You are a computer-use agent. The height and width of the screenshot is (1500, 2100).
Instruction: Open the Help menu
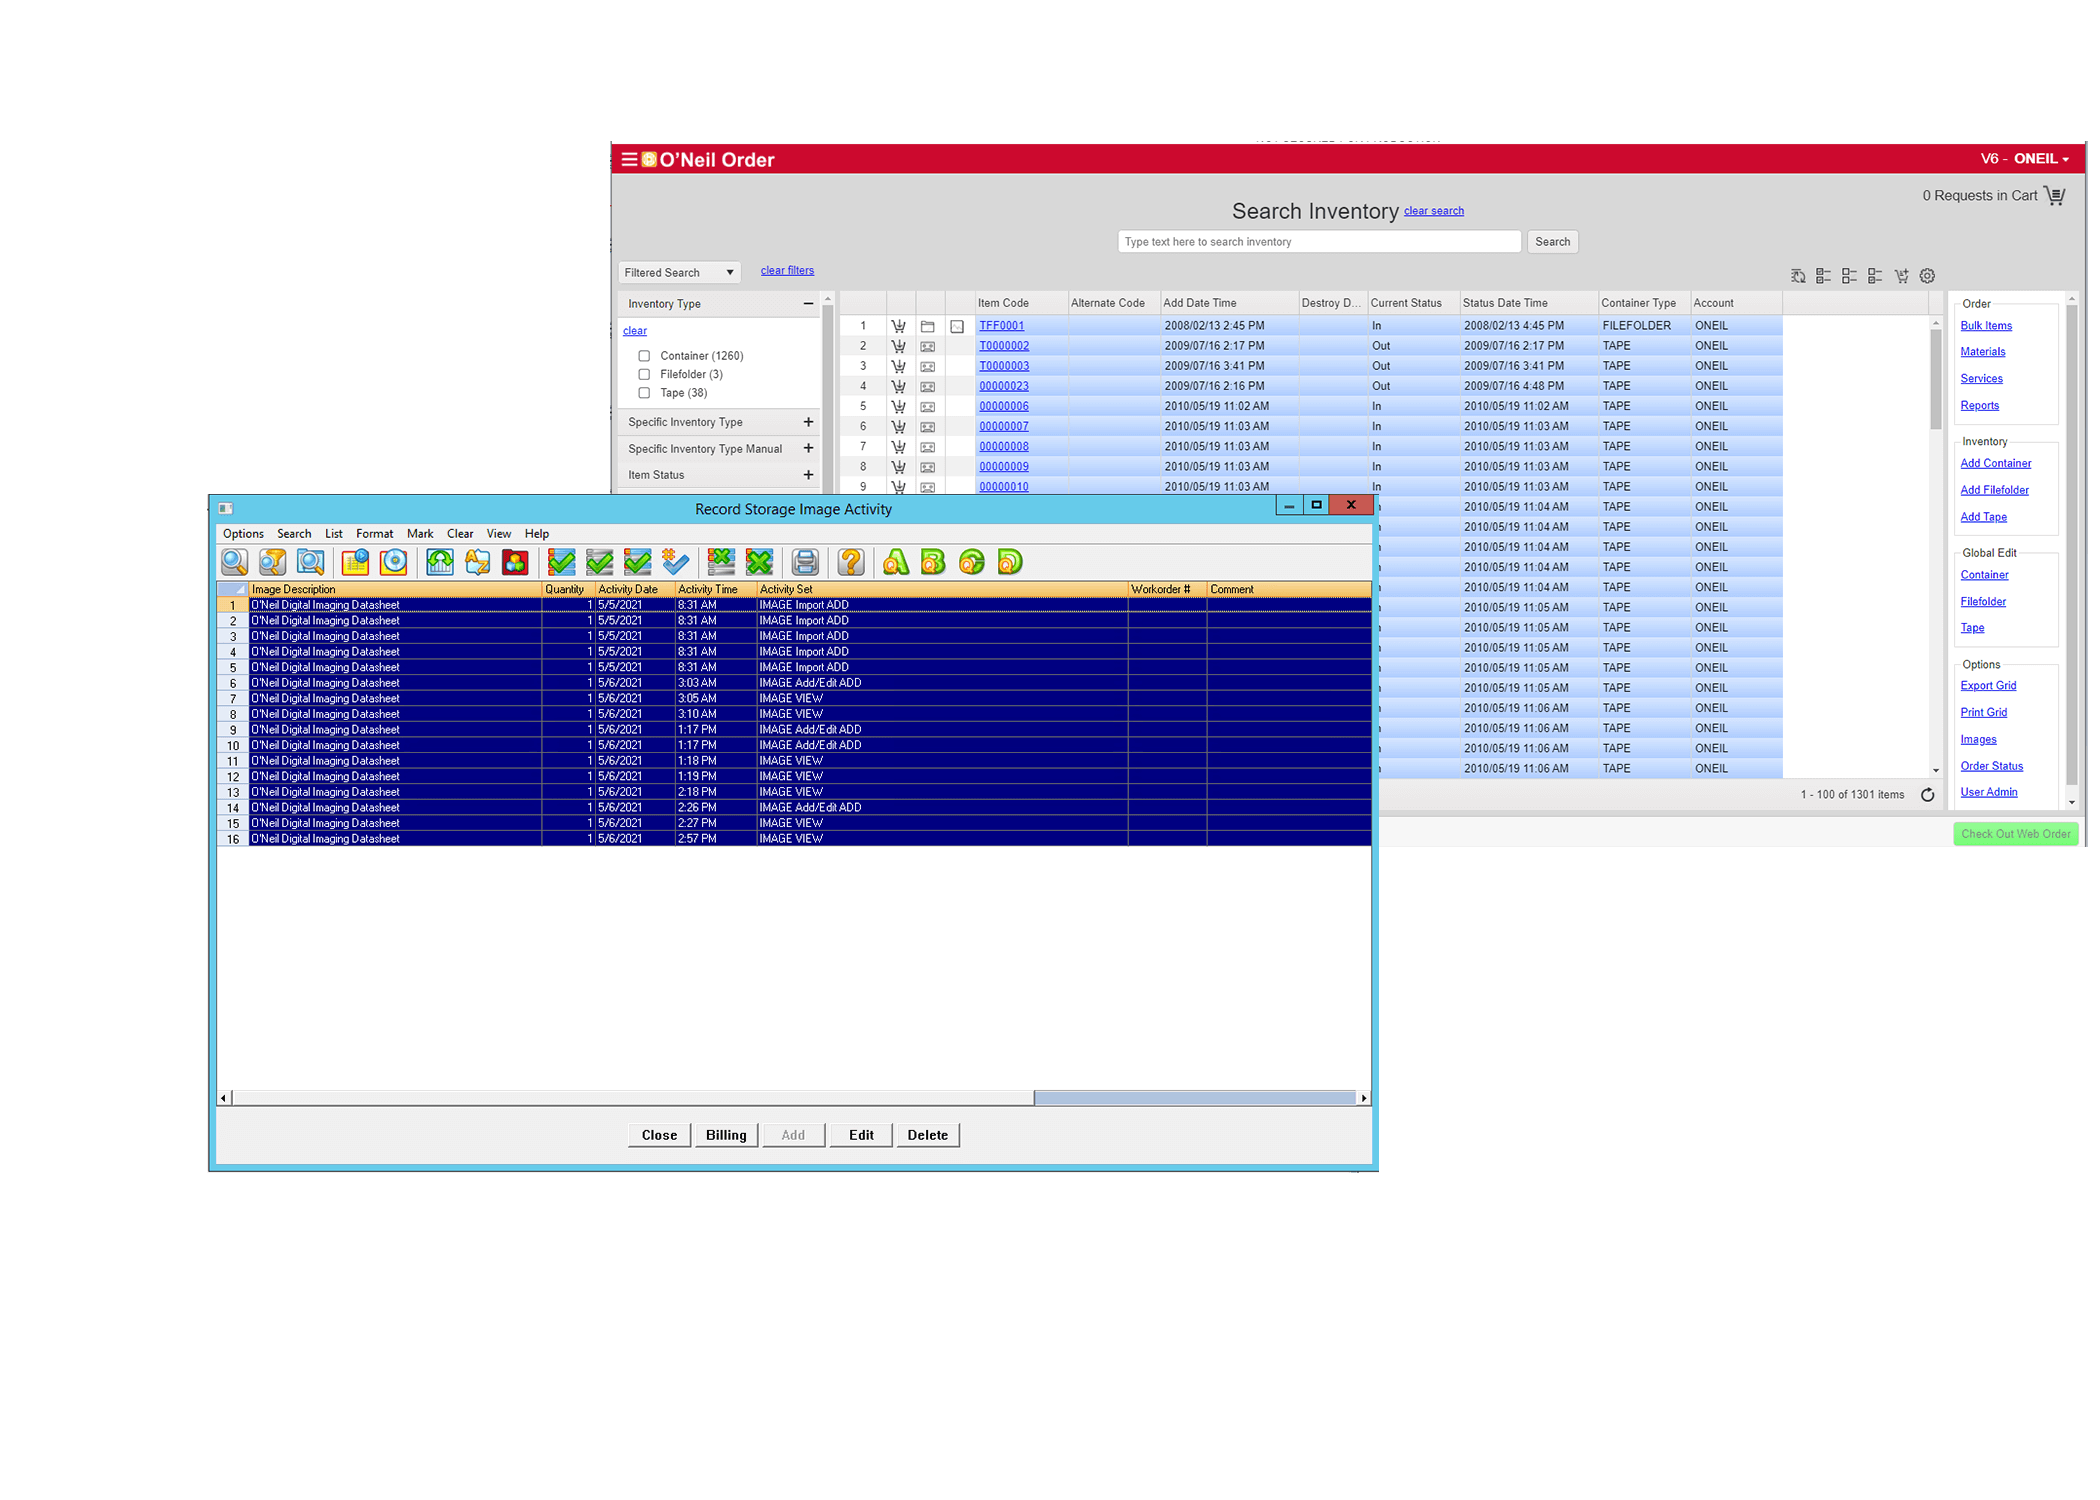click(x=537, y=534)
